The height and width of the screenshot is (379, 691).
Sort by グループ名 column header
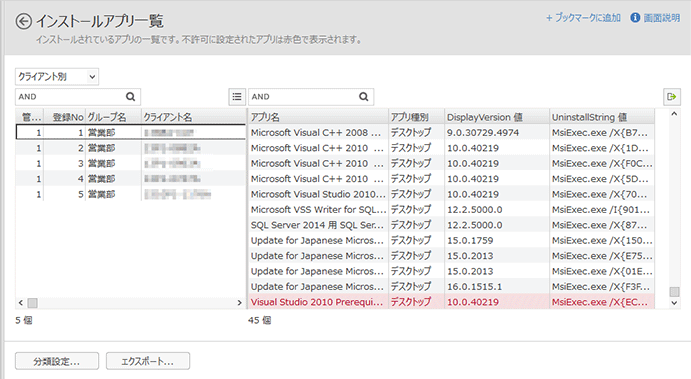(113, 117)
